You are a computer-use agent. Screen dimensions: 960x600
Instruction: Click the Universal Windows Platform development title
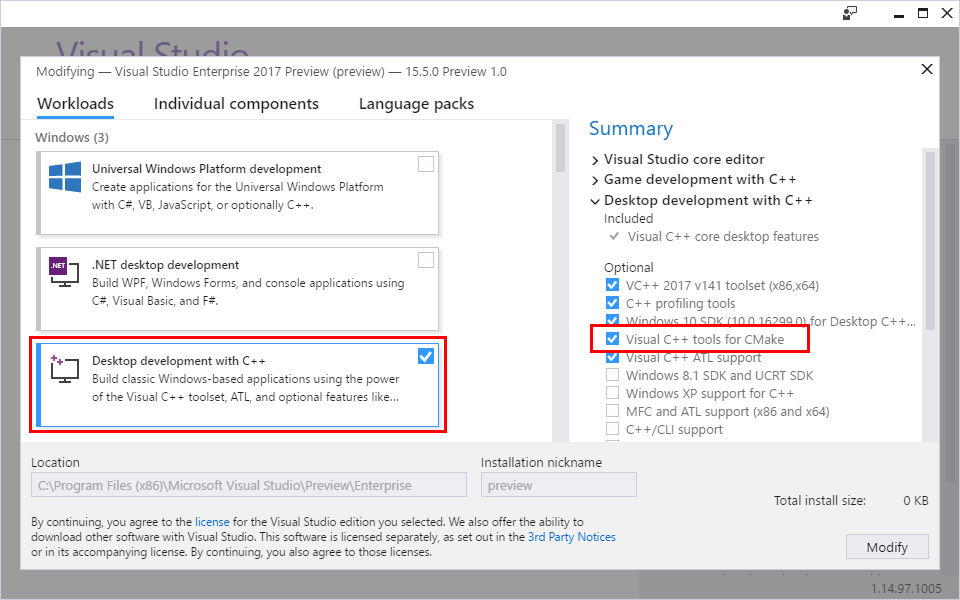tap(206, 169)
